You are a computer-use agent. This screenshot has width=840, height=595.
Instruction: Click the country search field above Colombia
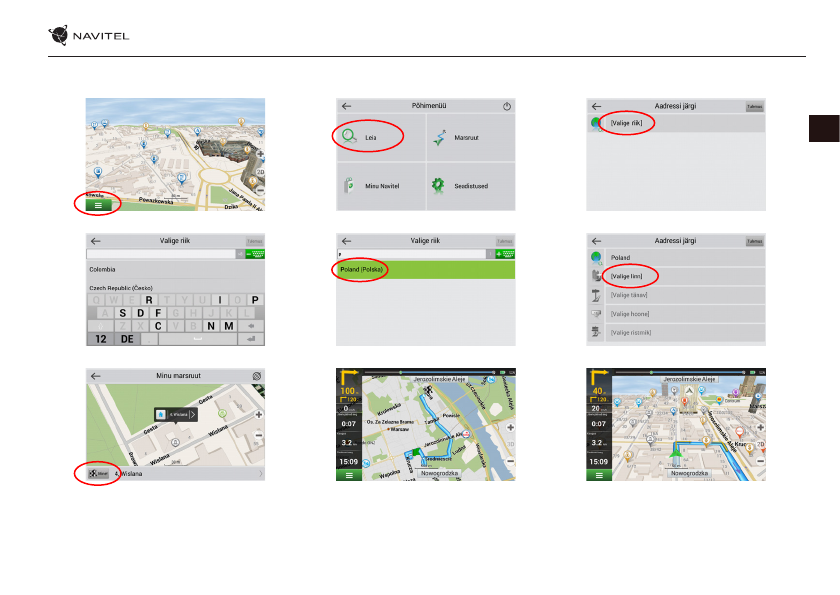coord(165,254)
